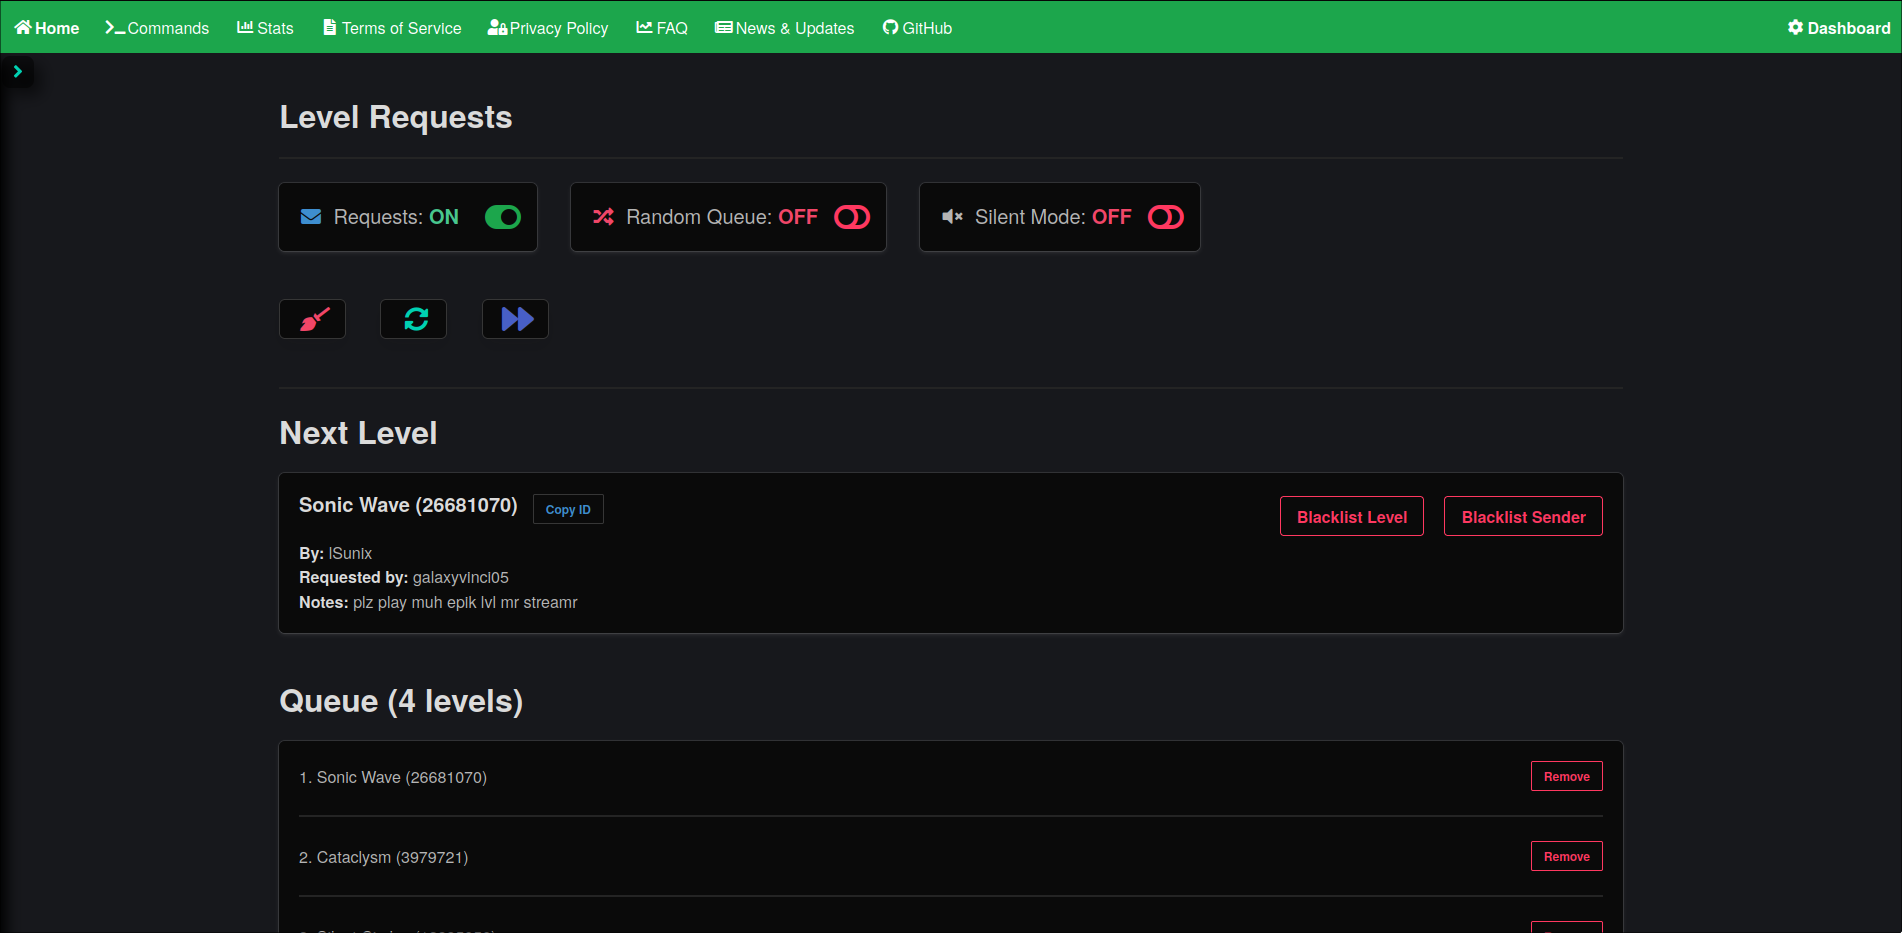Viewport: 1902px width, 933px height.
Task: Enable the Random Queue toggle
Action: click(852, 217)
